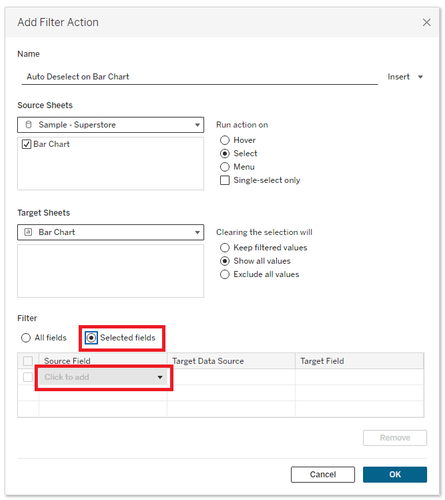445x500 pixels.
Task: Select the Selected fields radio button
Action: coord(91,338)
